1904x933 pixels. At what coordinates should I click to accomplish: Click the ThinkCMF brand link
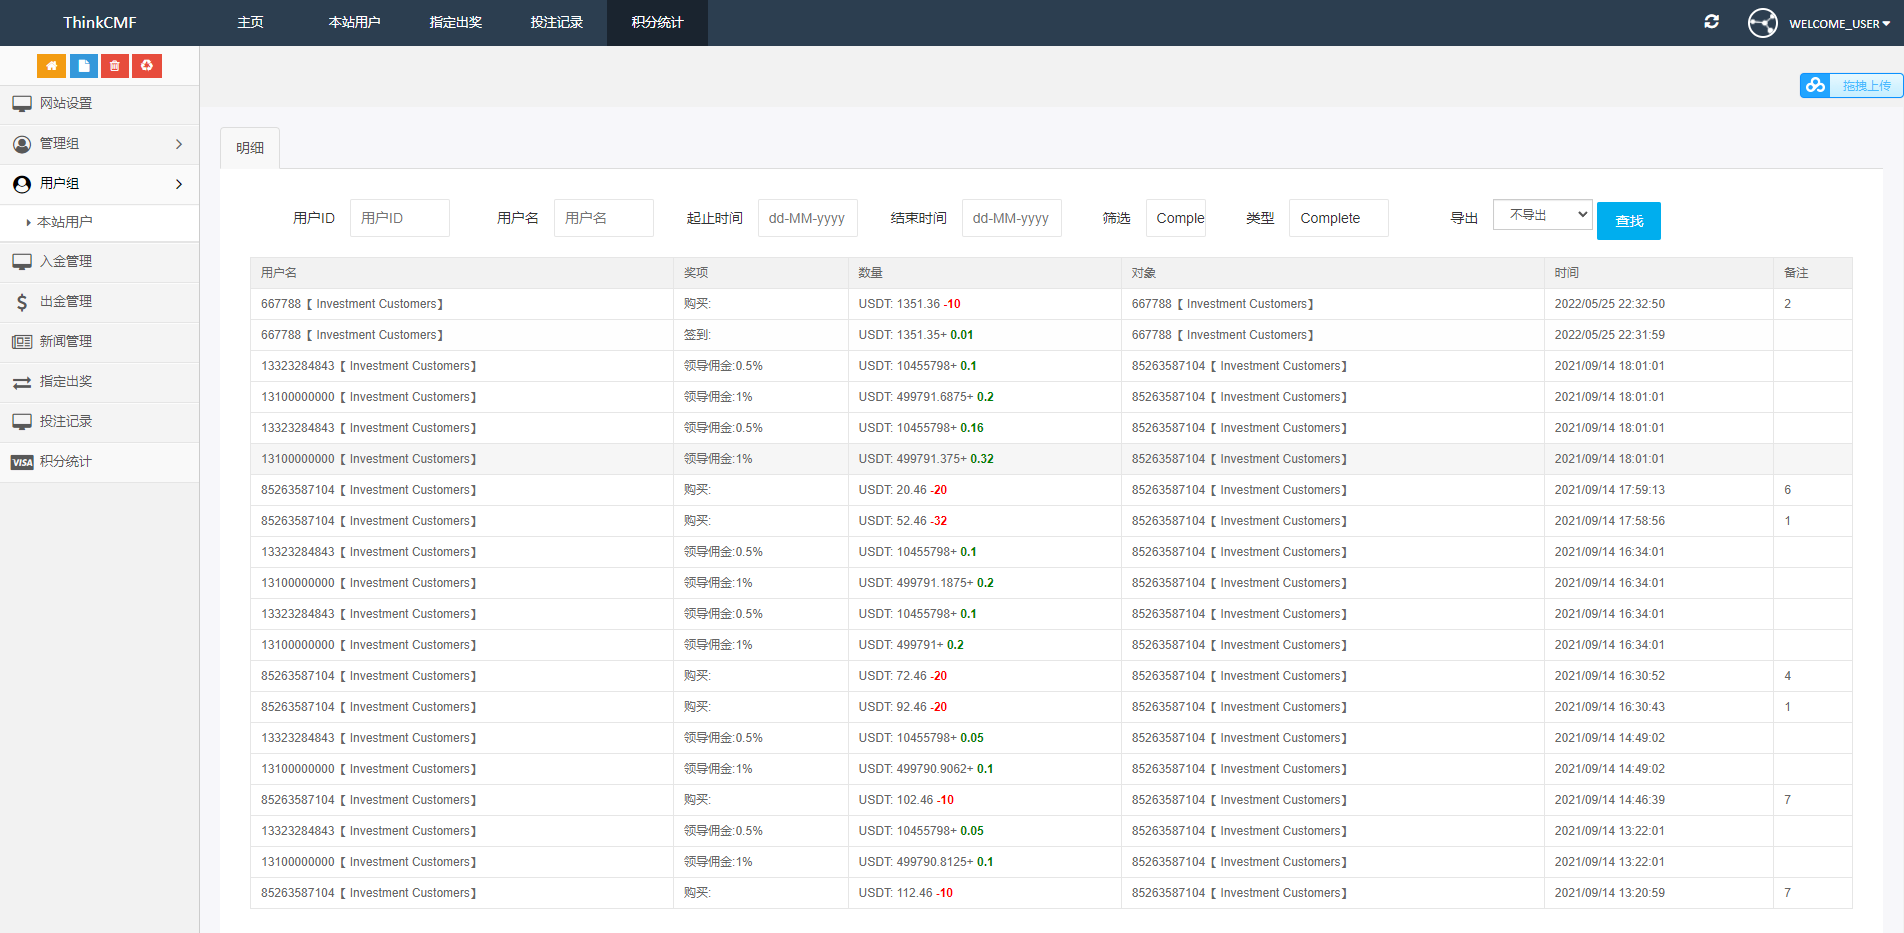(99, 23)
